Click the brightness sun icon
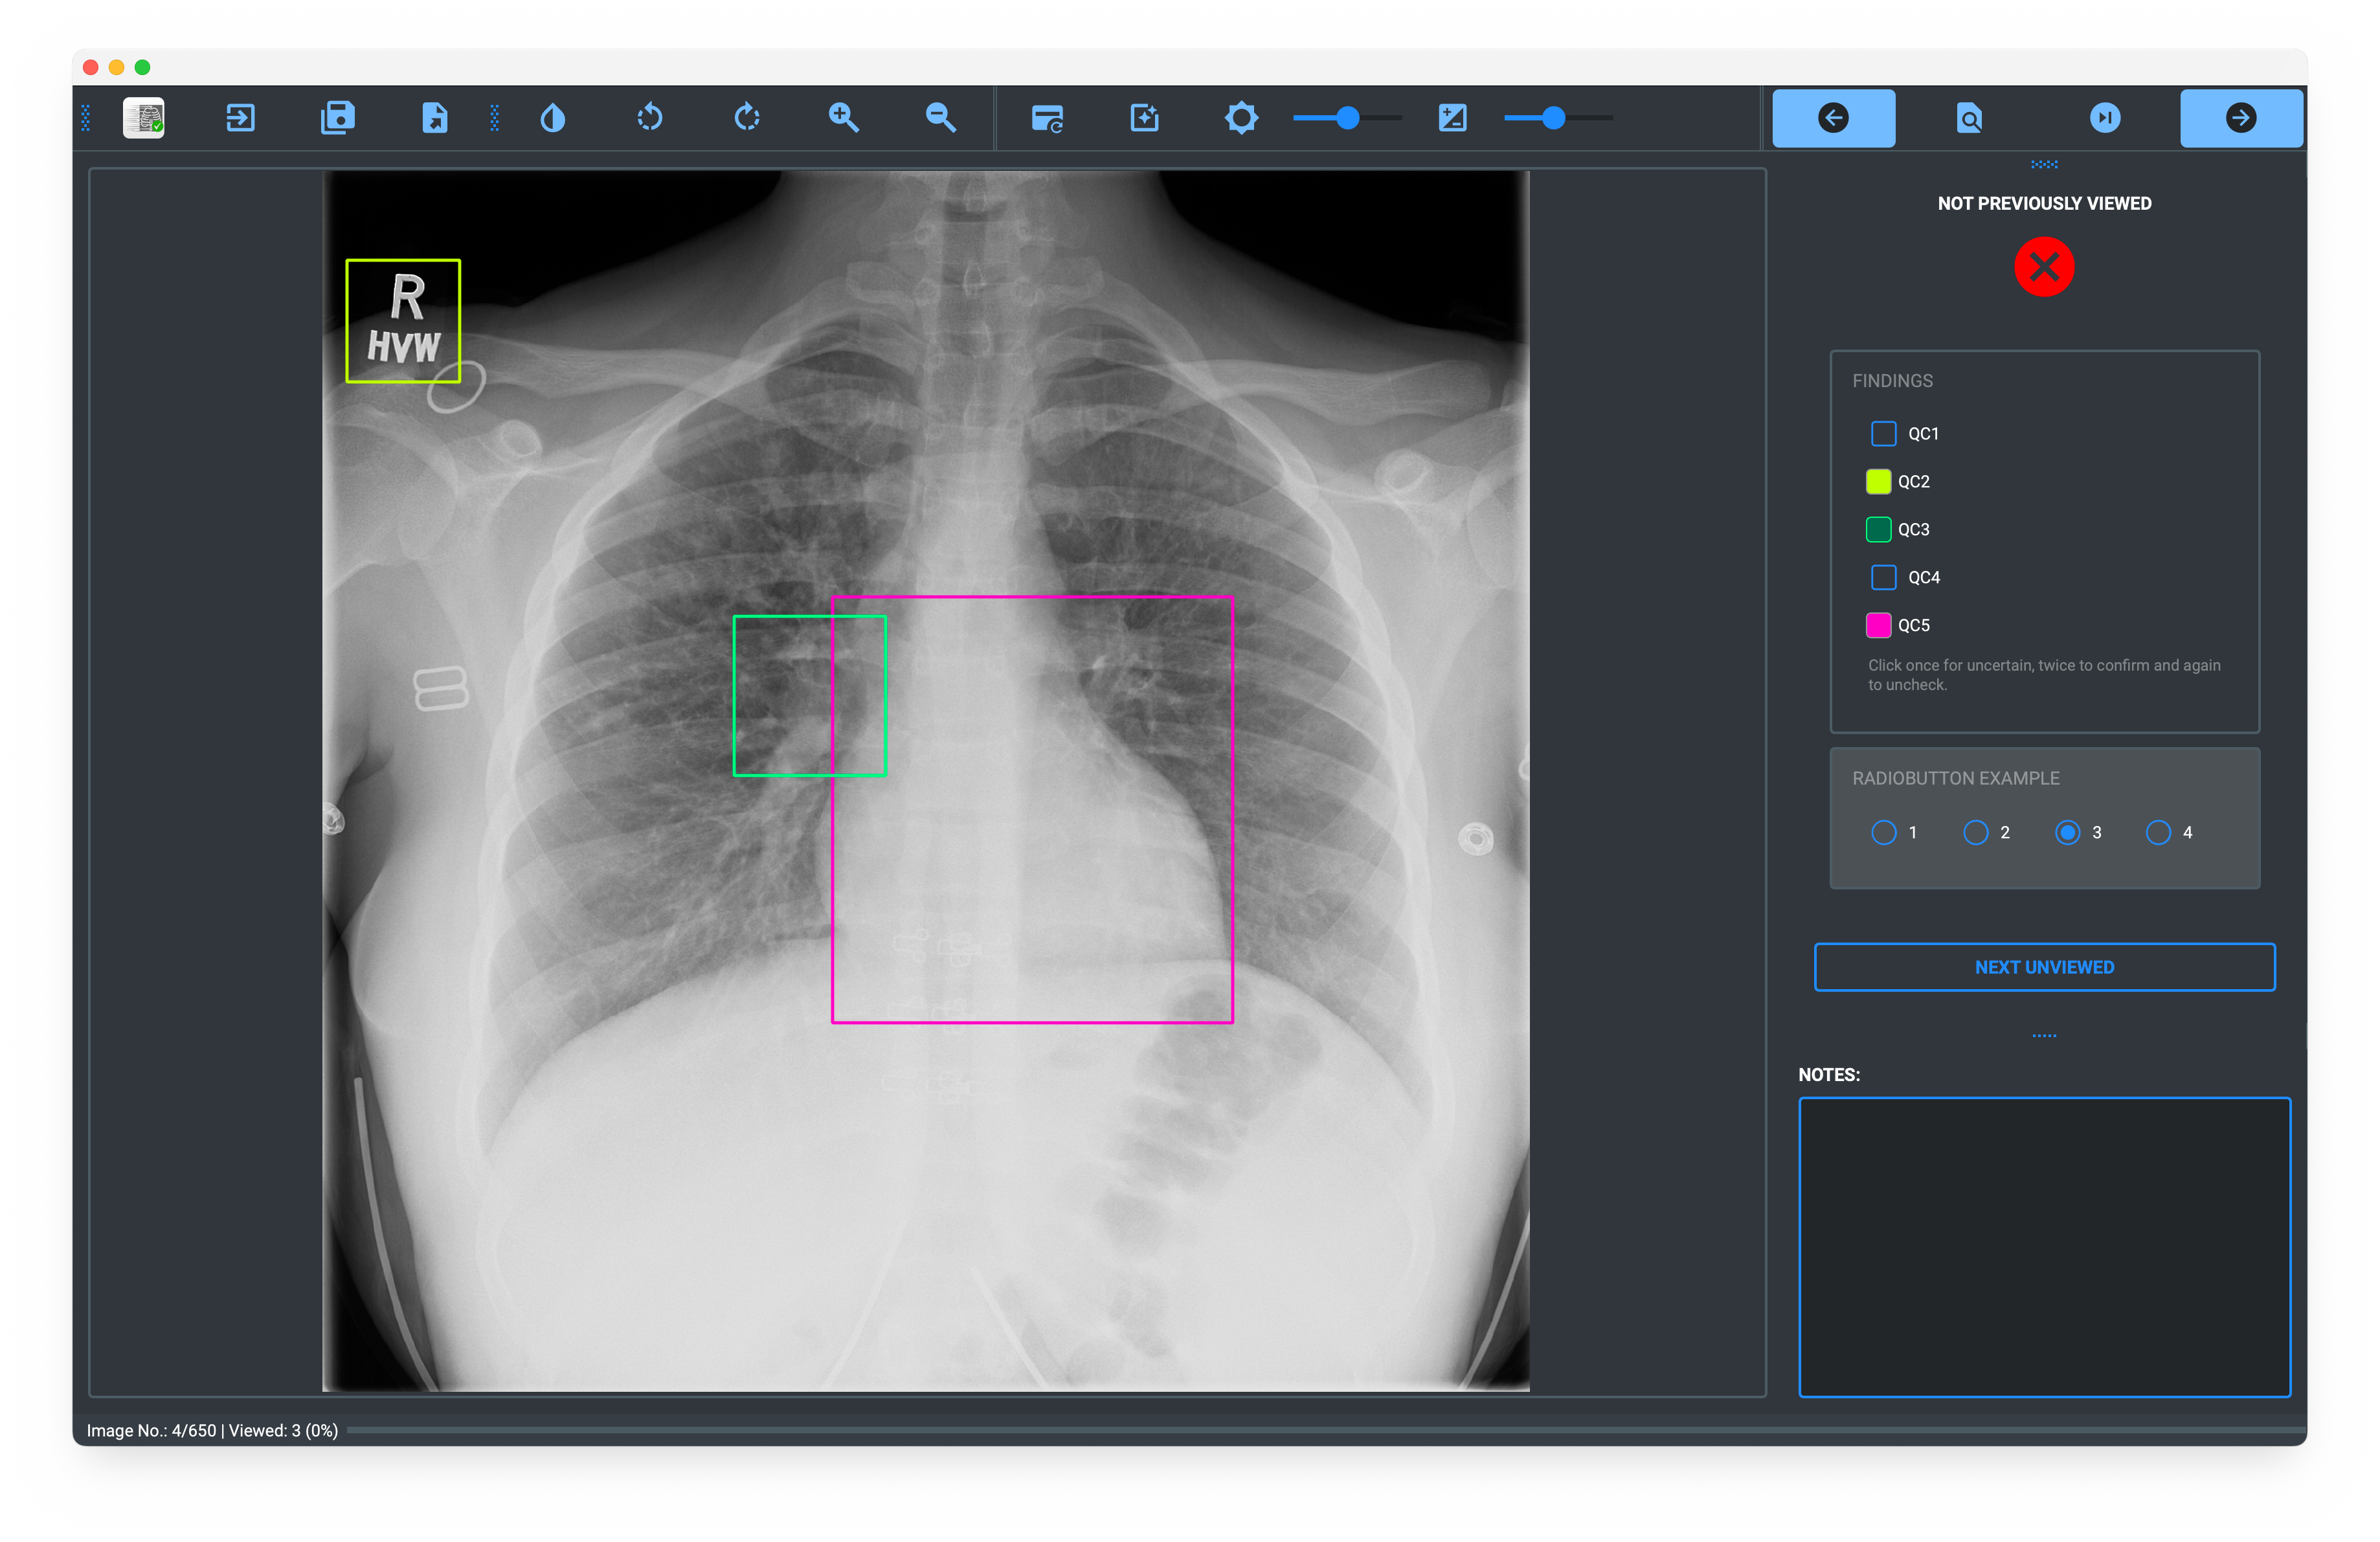The width and height of the screenshot is (2380, 1542). (1241, 118)
